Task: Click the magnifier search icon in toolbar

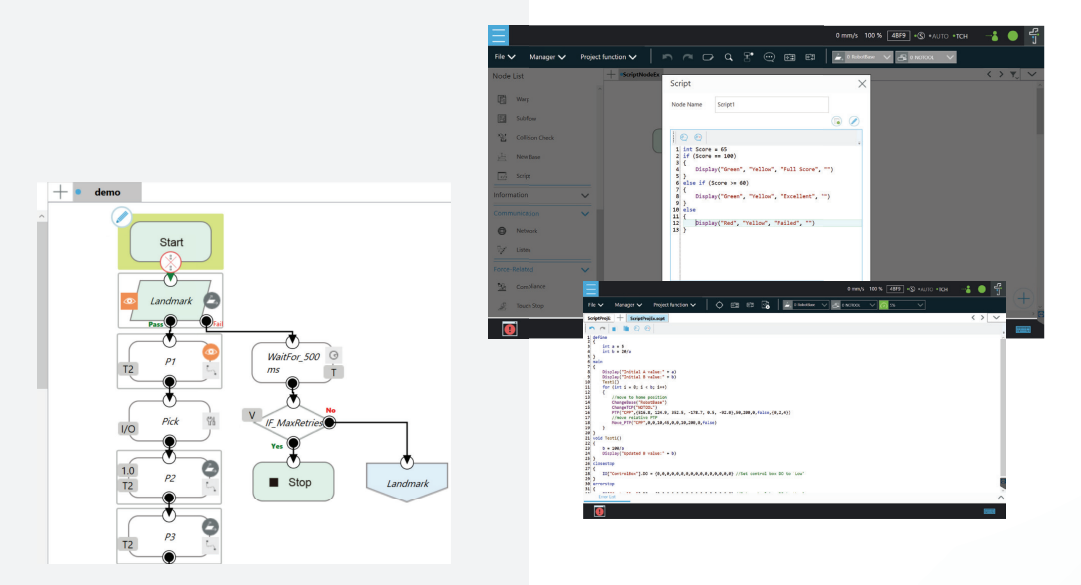Action: [729, 57]
